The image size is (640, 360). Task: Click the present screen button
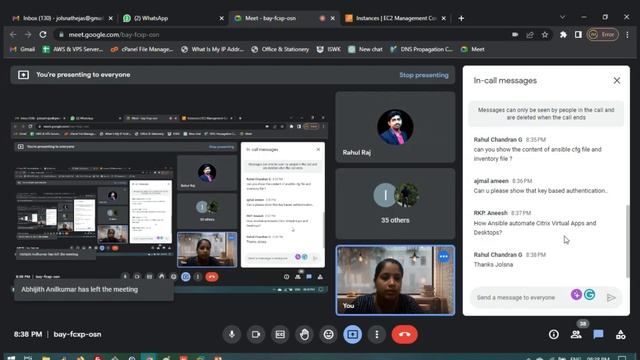[353, 335]
